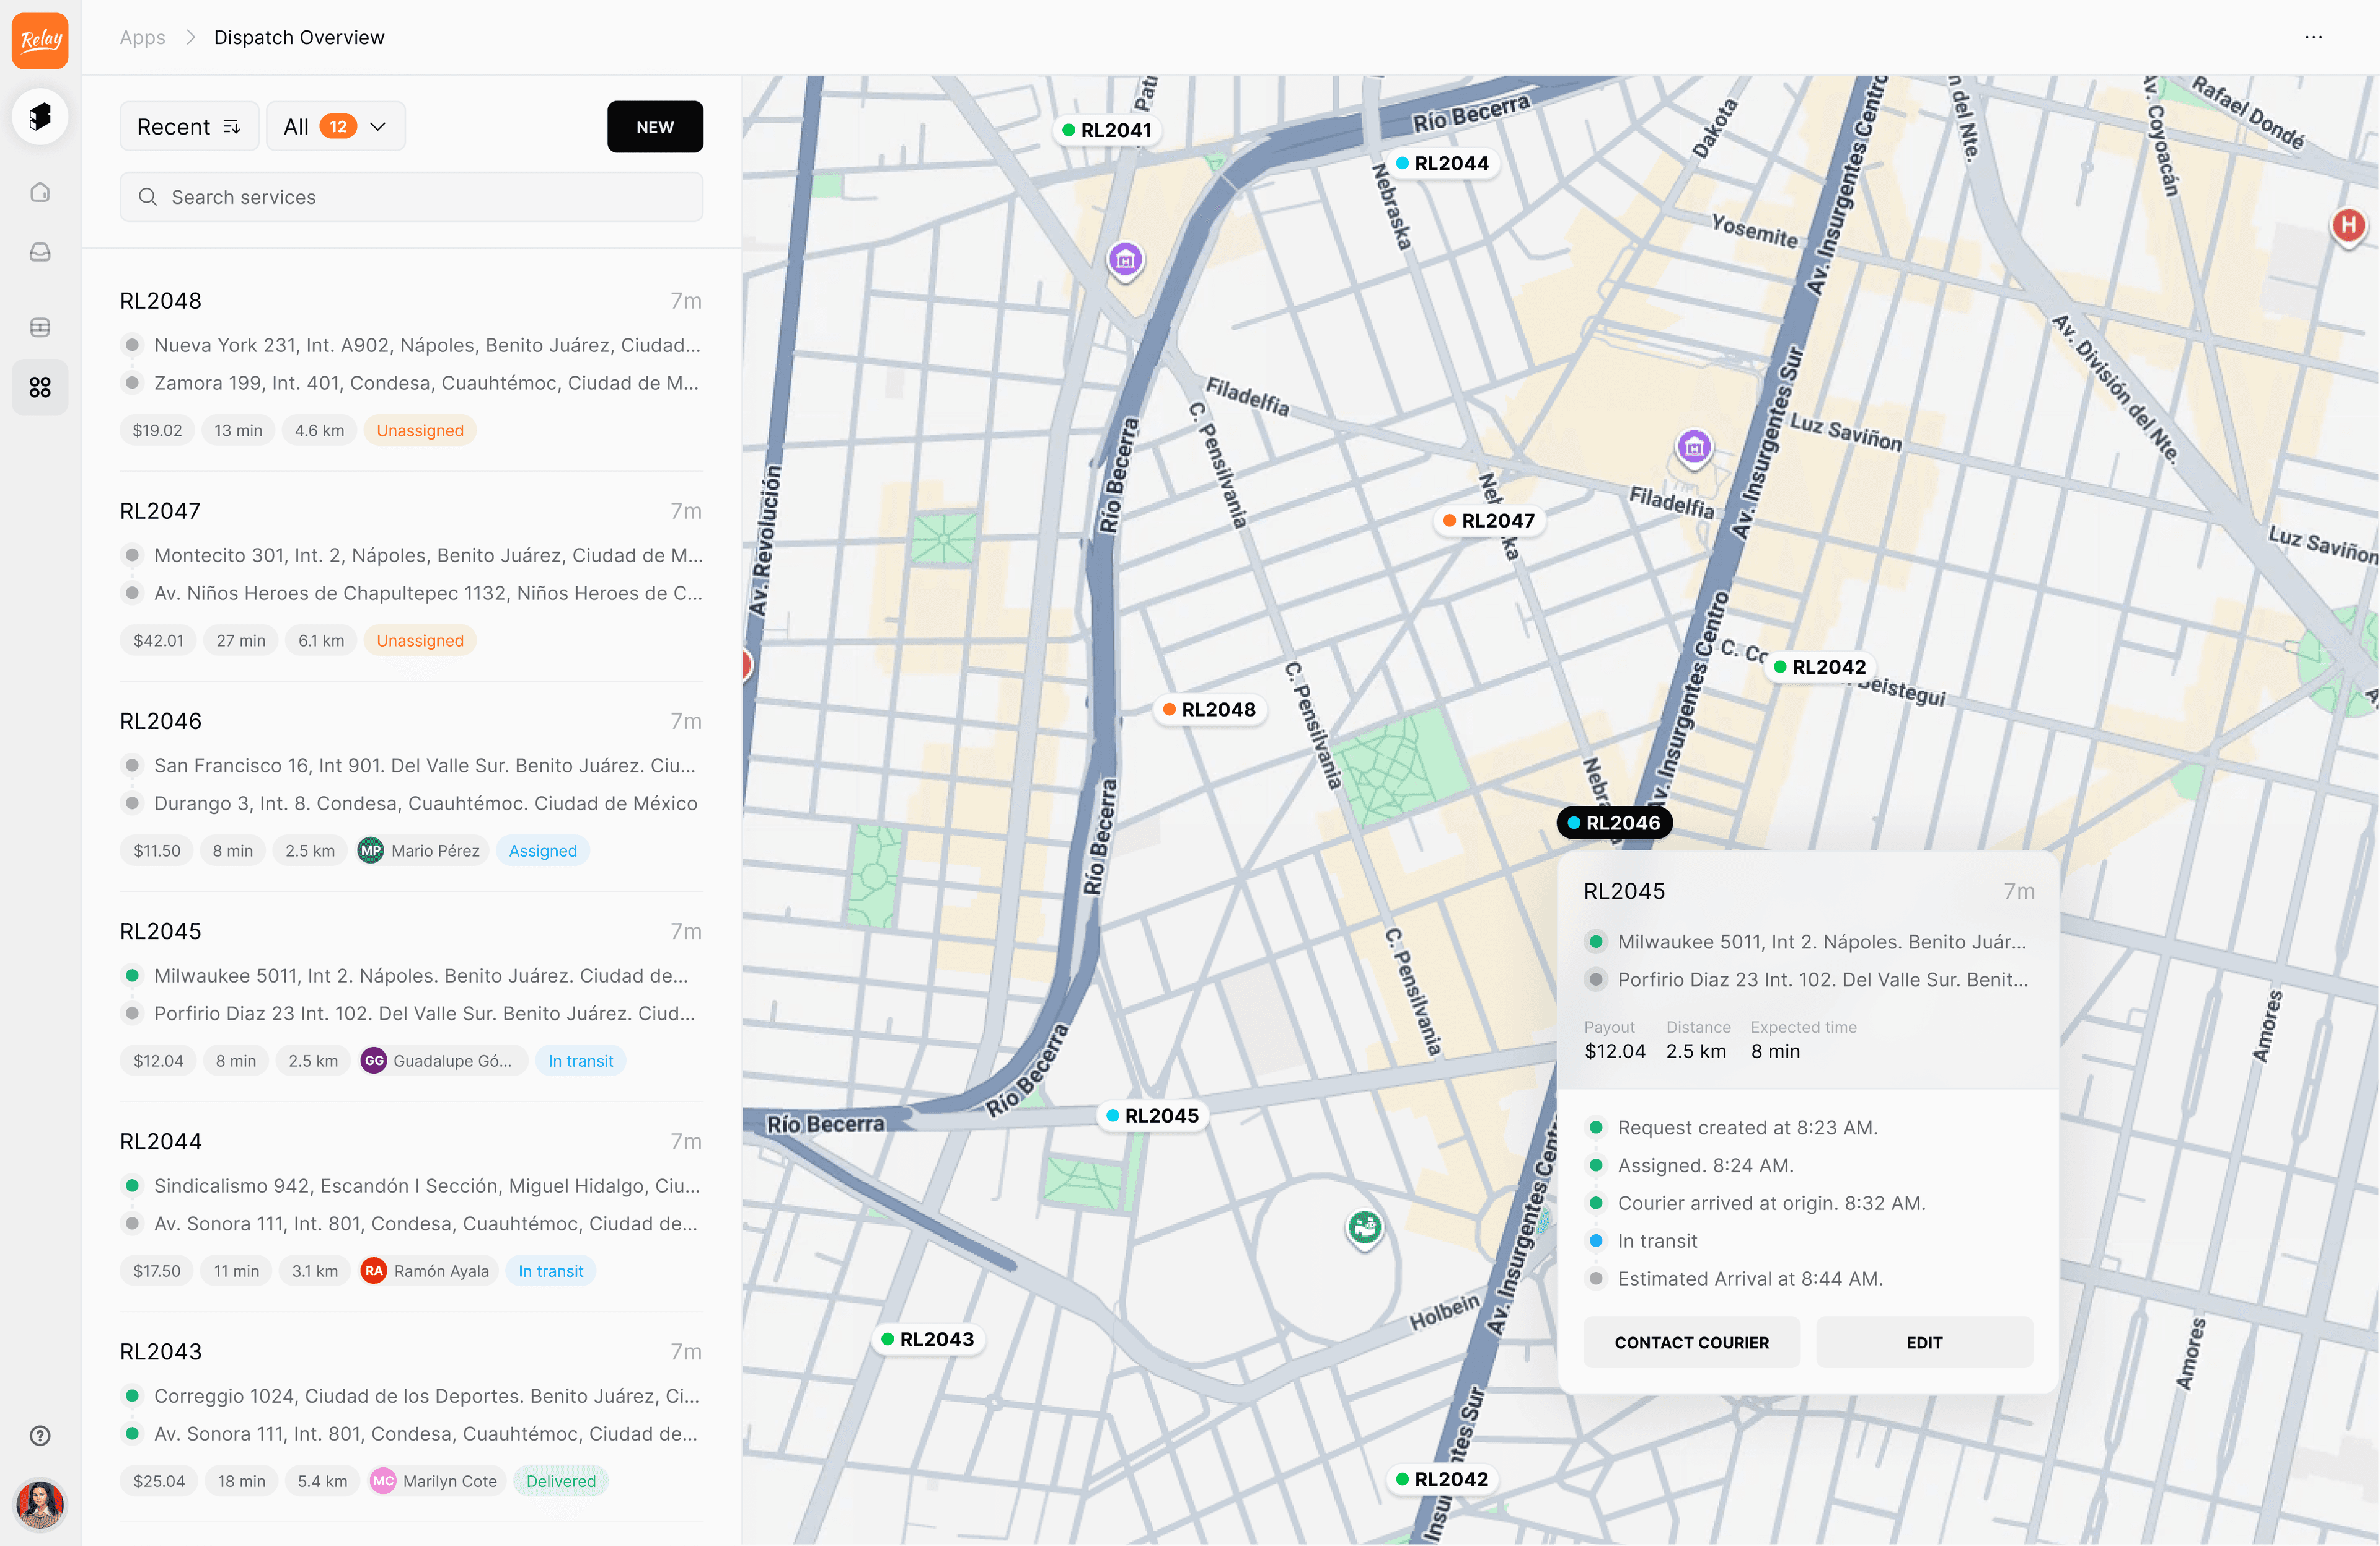Open the RL2048 service card title
The width and height of the screenshot is (2380, 1546).
click(160, 301)
